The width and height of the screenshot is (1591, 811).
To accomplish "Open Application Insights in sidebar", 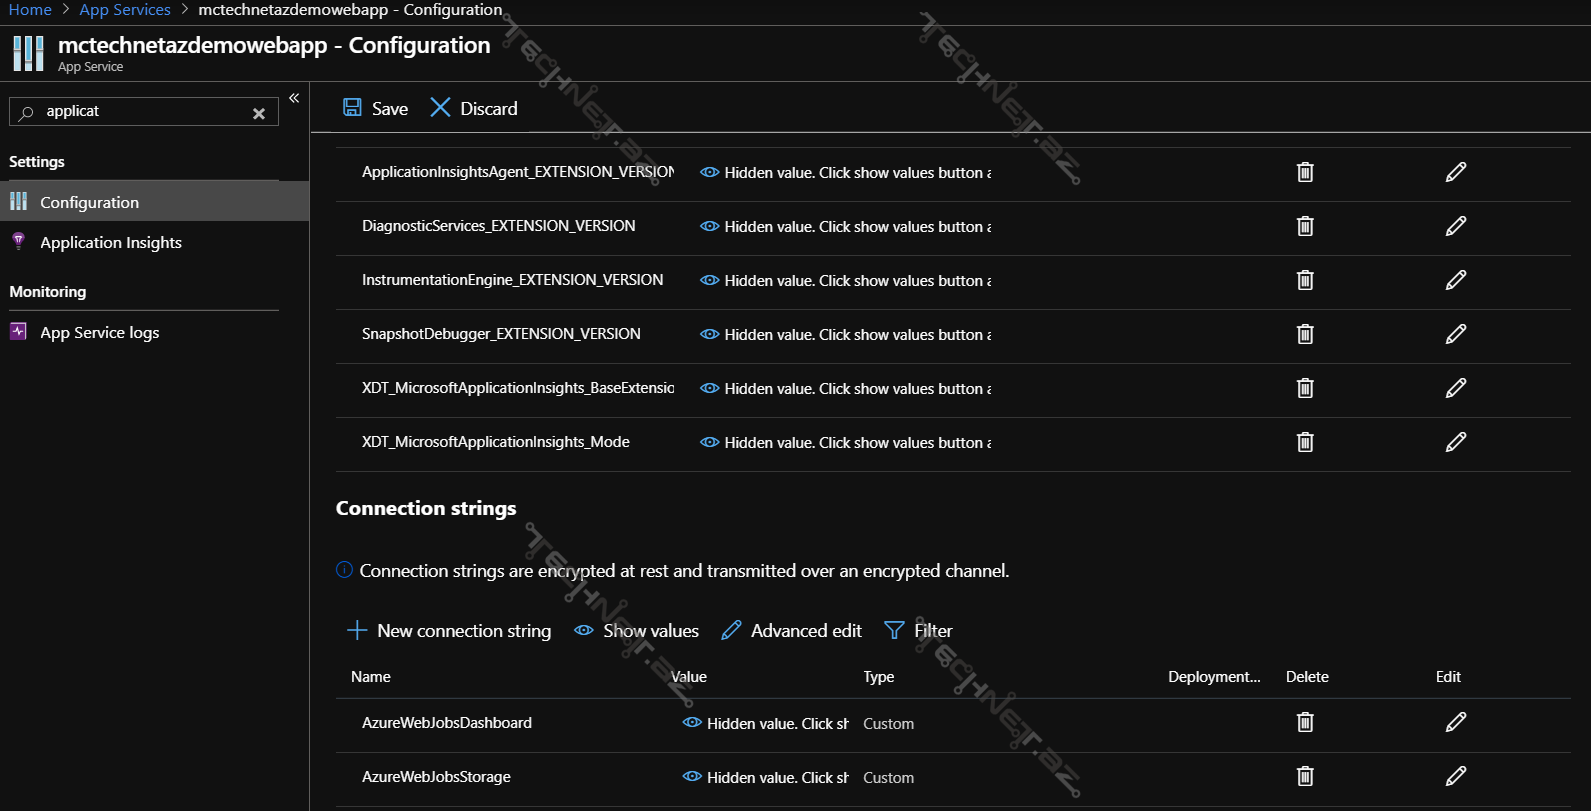I will (110, 242).
